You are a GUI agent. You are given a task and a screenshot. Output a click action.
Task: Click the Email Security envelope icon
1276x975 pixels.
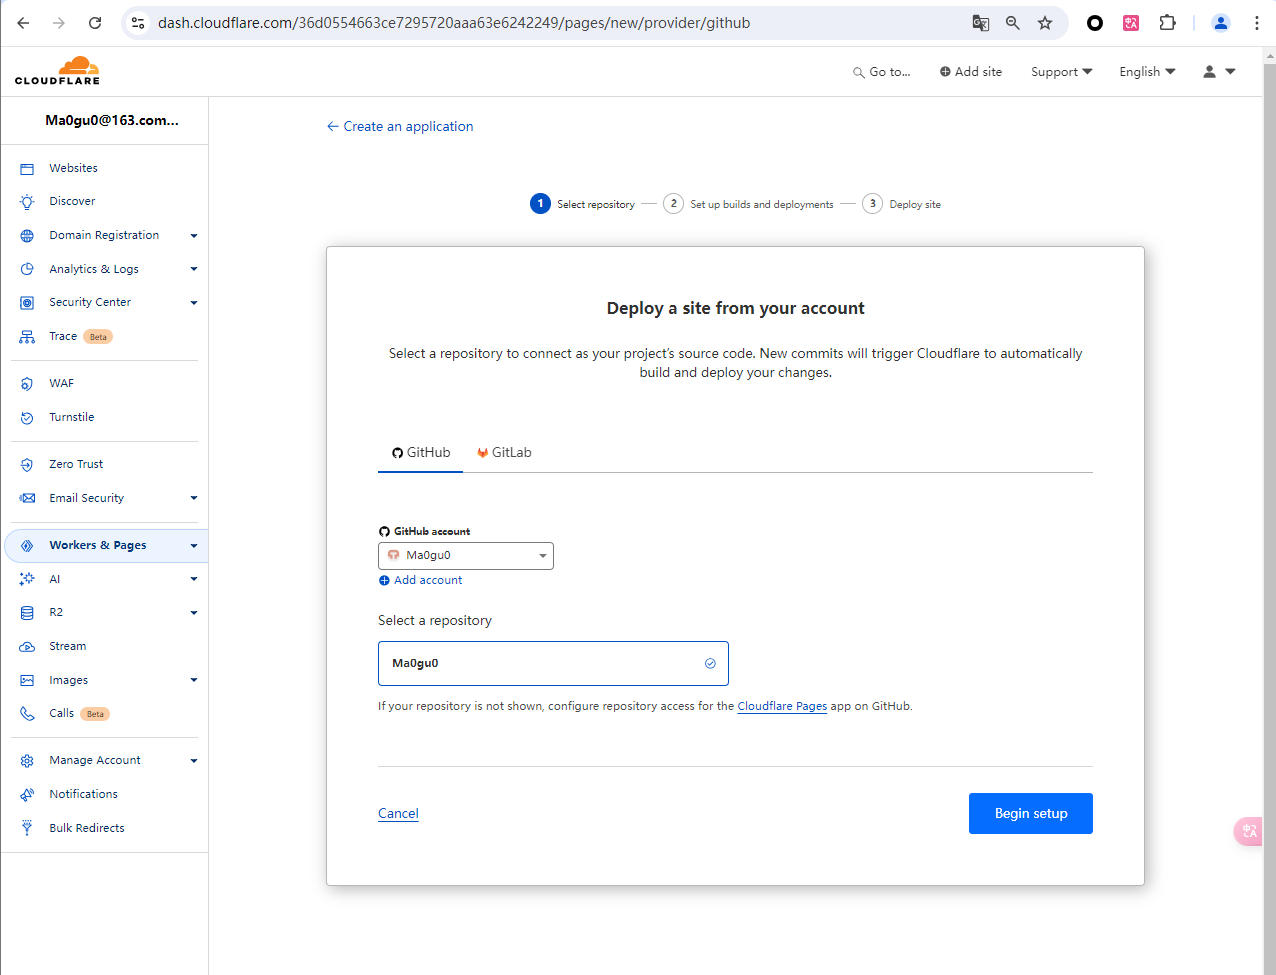tap(27, 498)
